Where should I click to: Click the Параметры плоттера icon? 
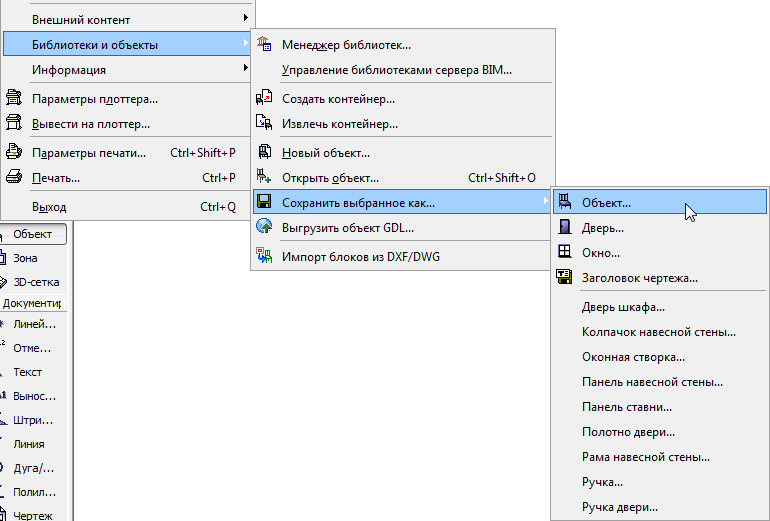(14, 98)
